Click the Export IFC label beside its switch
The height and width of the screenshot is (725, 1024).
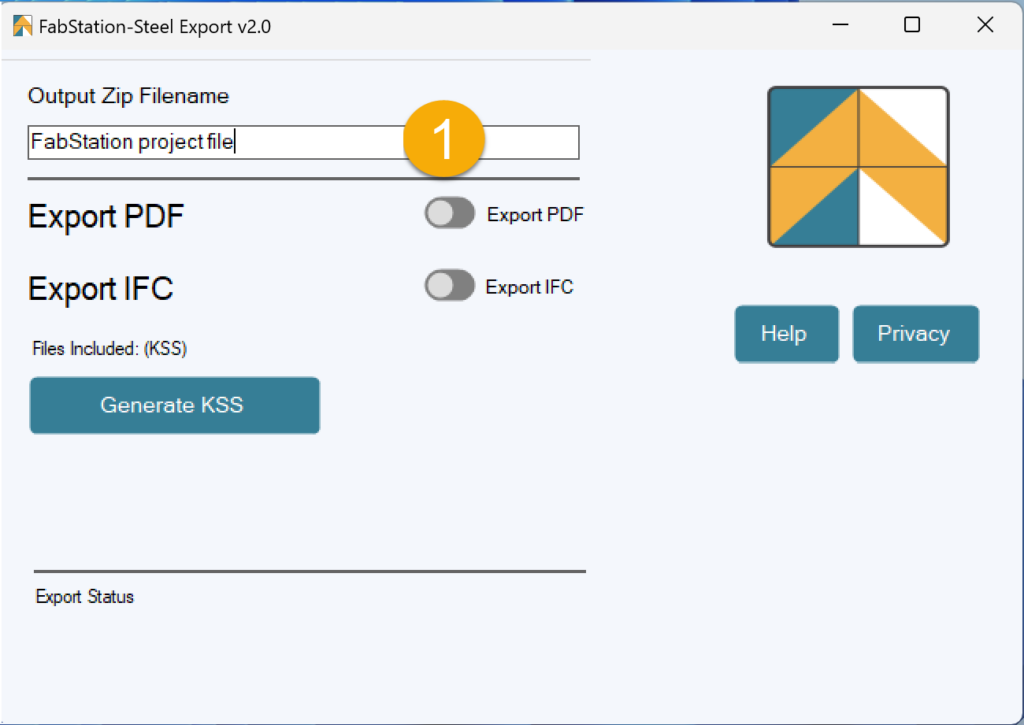pos(529,287)
